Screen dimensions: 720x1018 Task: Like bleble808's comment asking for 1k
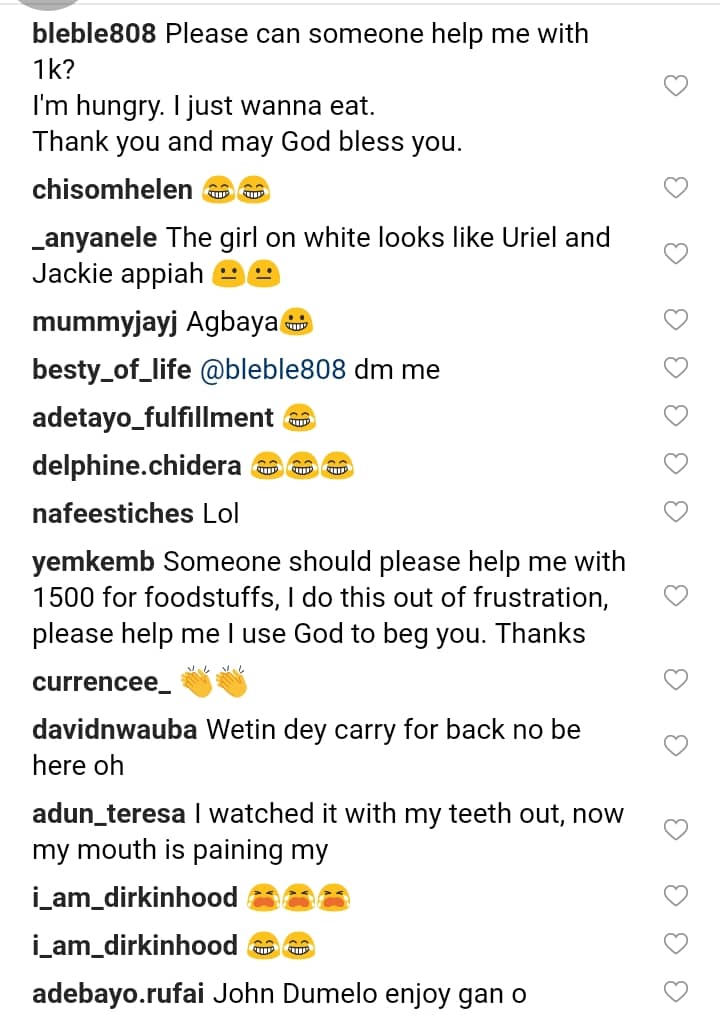[x=676, y=87]
